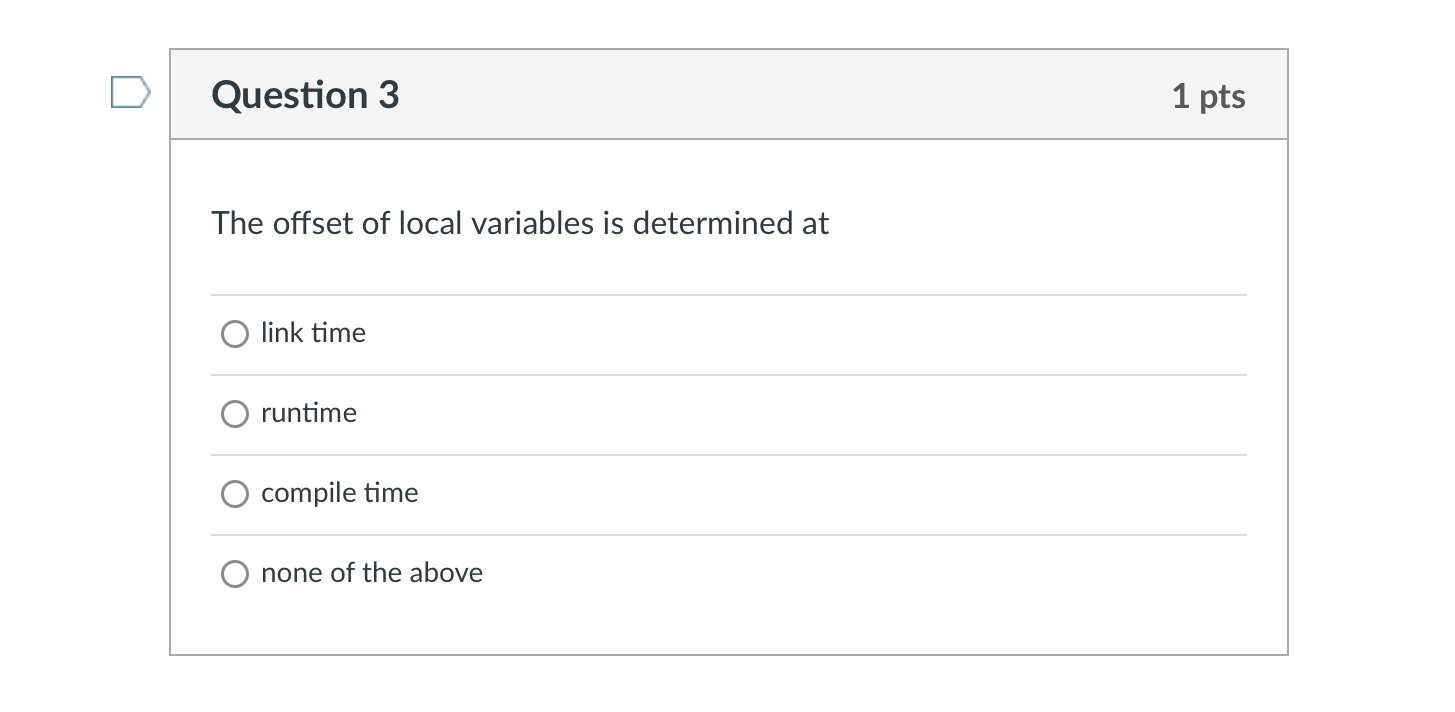Click the Question 3 header
The image size is (1455, 712).
tap(304, 95)
